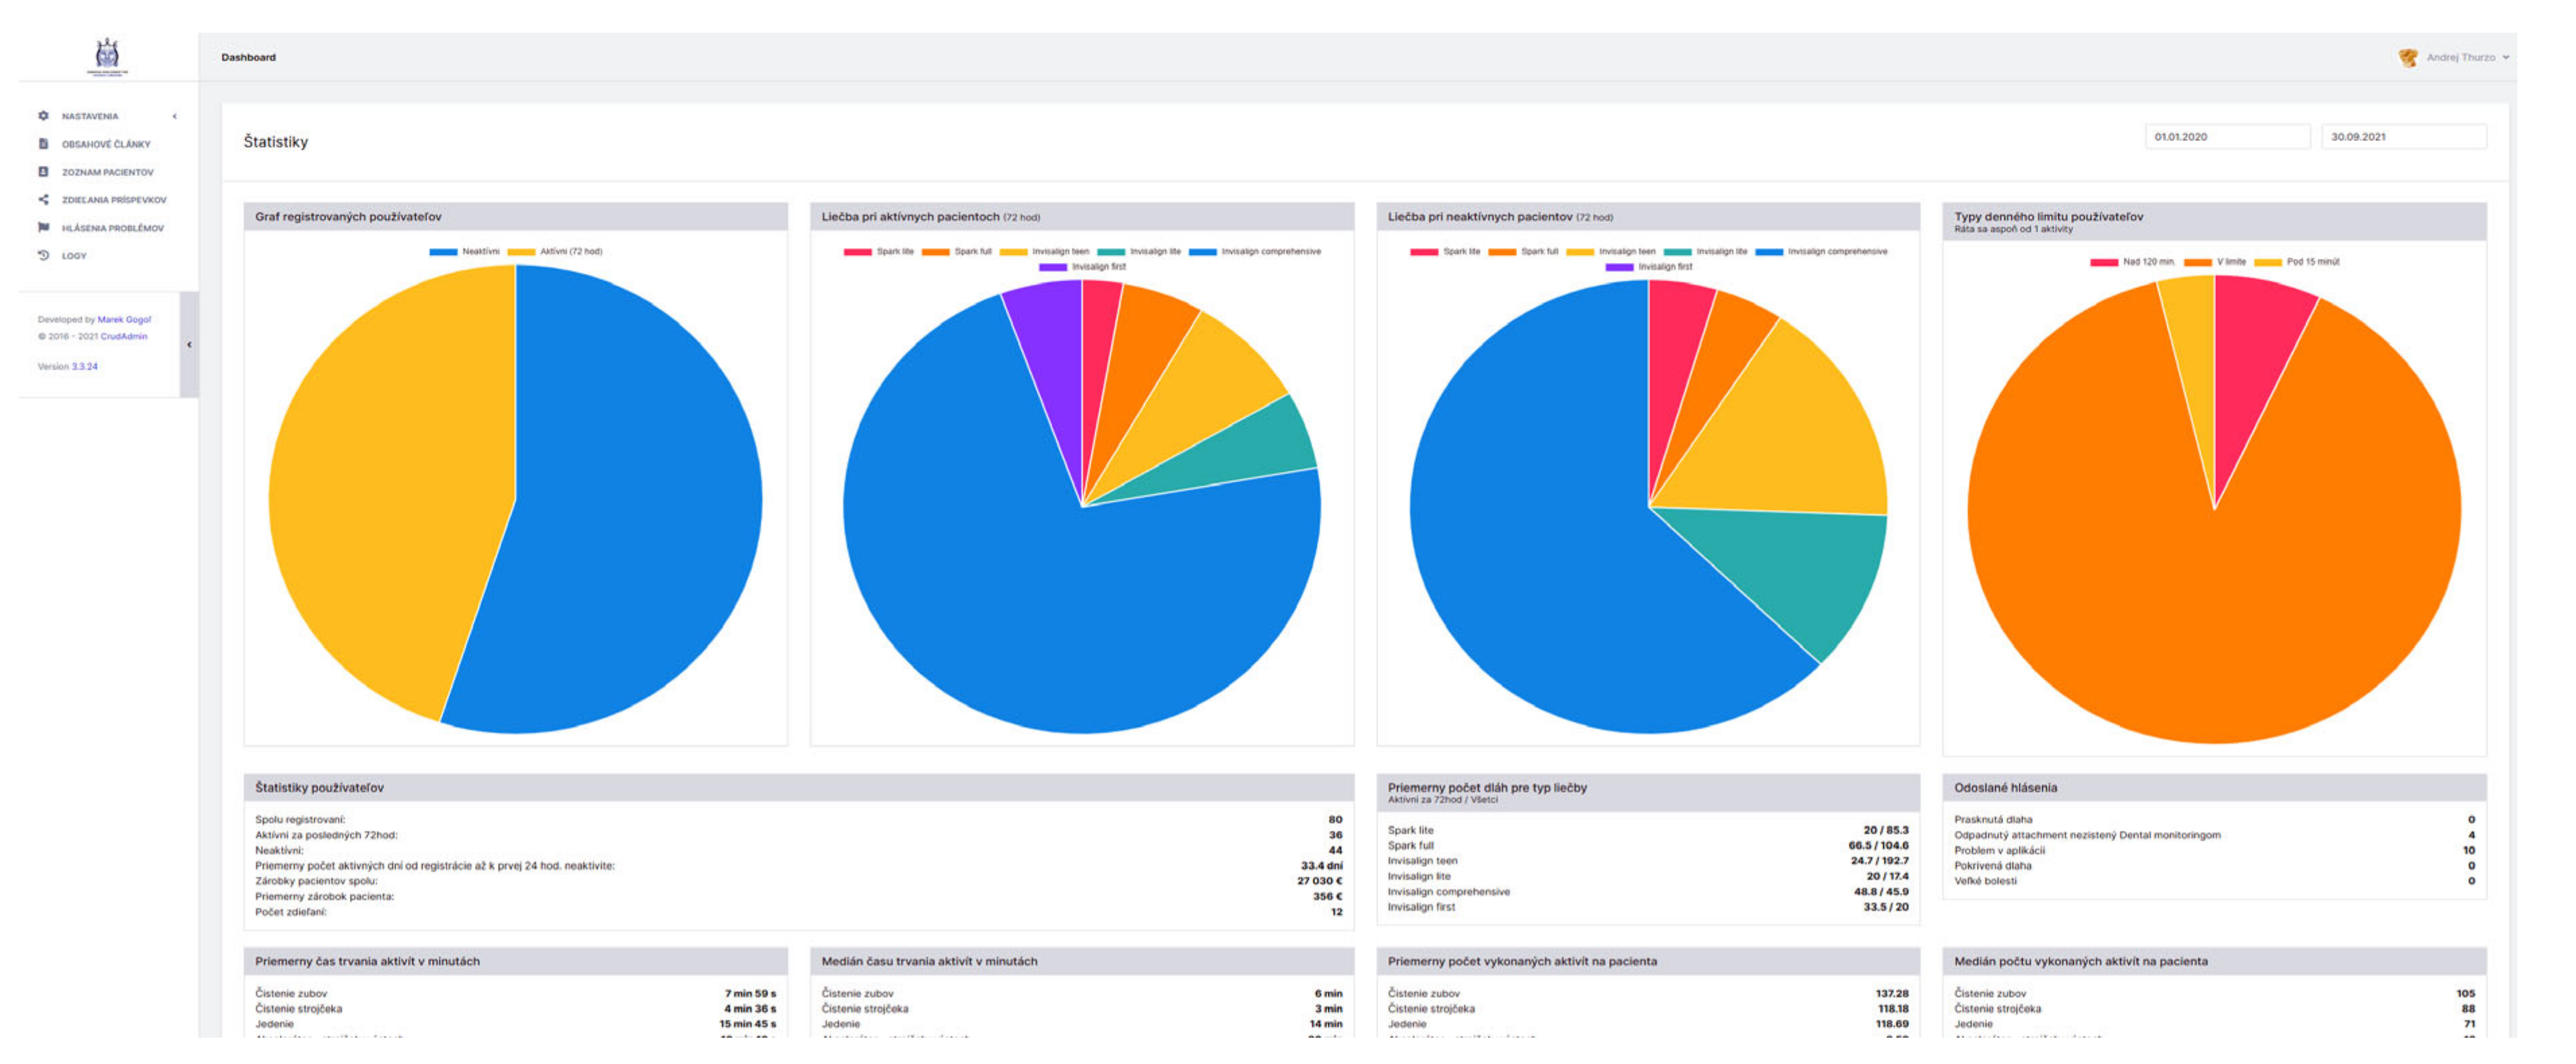Click the Logy history icon
Screen dimensions: 2576x1064
tap(43, 256)
